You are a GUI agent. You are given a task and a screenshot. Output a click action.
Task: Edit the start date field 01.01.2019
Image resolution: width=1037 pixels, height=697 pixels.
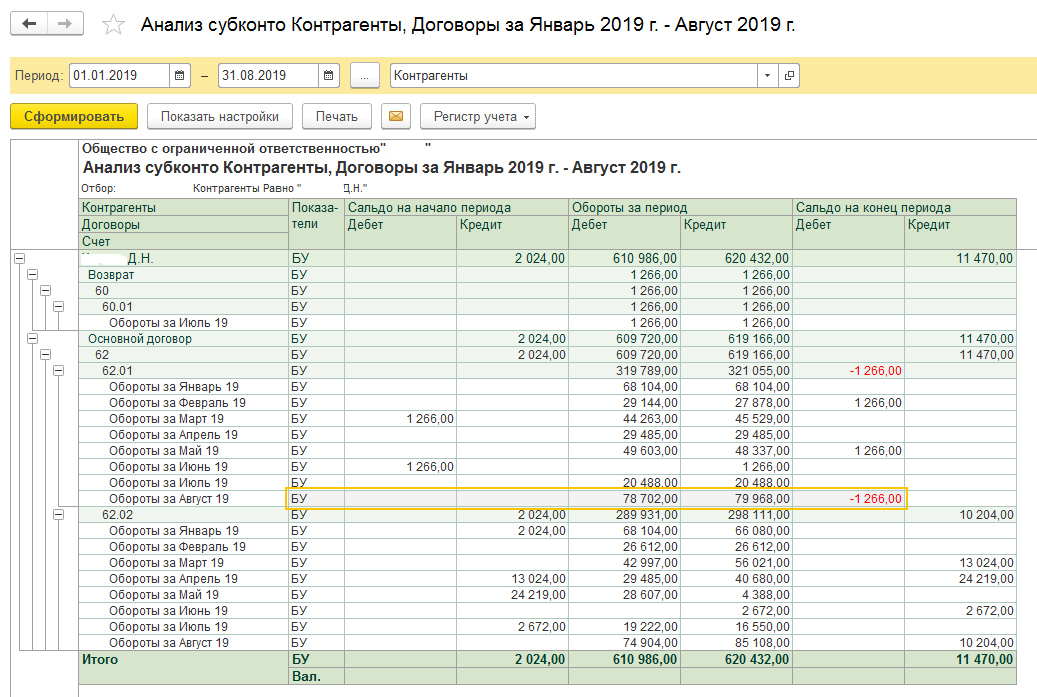tap(120, 75)
